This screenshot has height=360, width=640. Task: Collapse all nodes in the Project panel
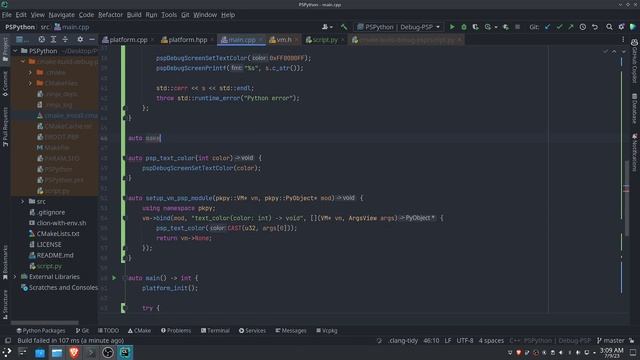[65, 40]
